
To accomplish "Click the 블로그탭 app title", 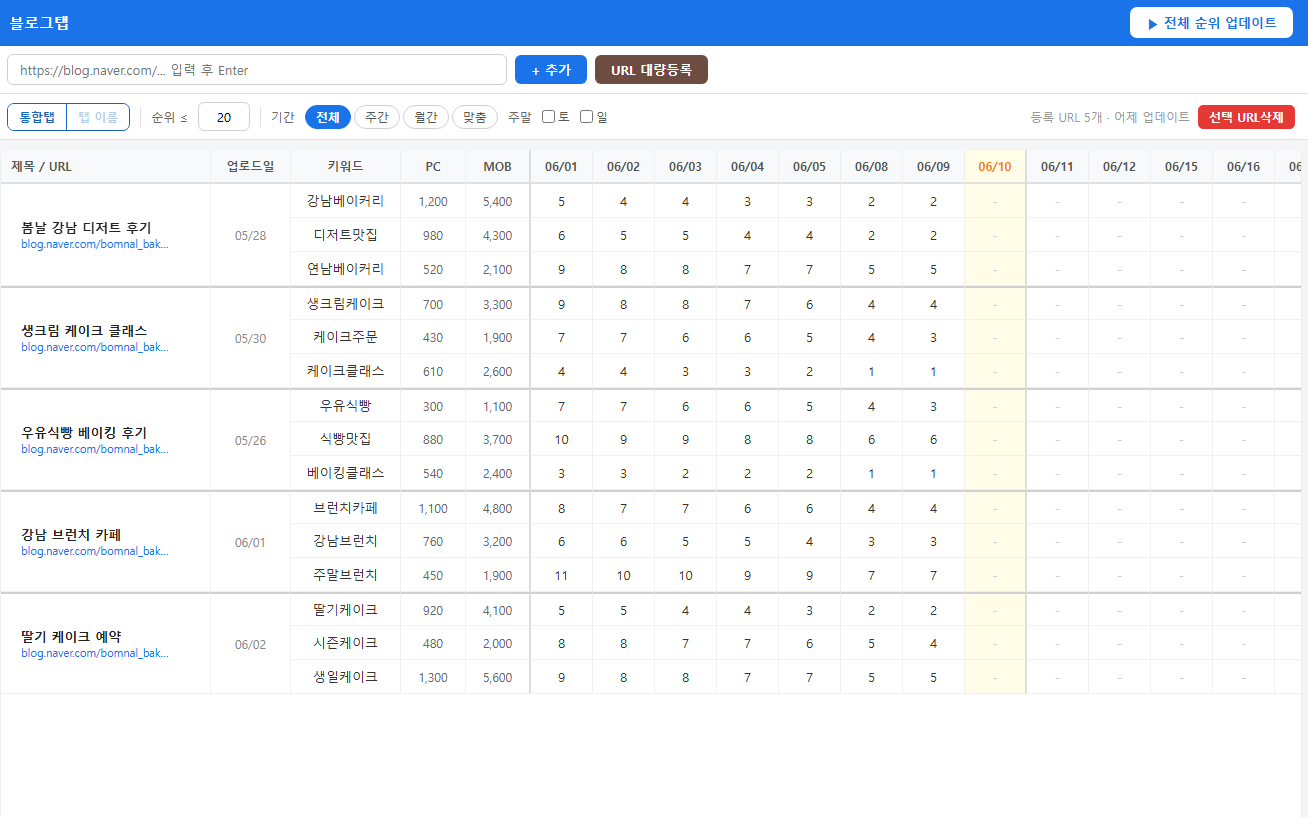I will [x=39, y=23].
